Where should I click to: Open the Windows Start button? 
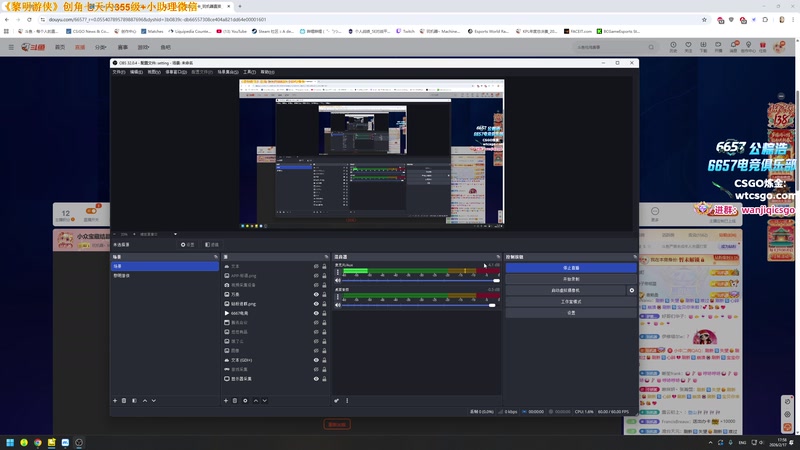click(10, 442)
